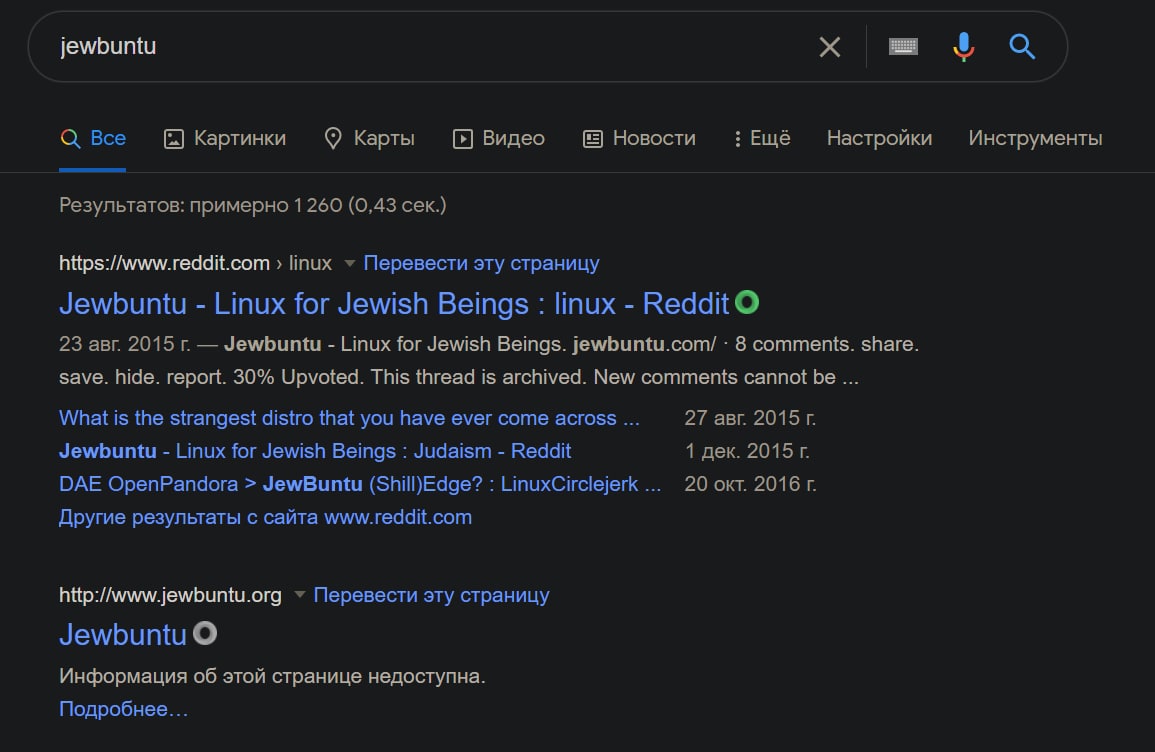Clear the search query with the X icon
This screenshot has height=752, width=1155.
[829, 47]
